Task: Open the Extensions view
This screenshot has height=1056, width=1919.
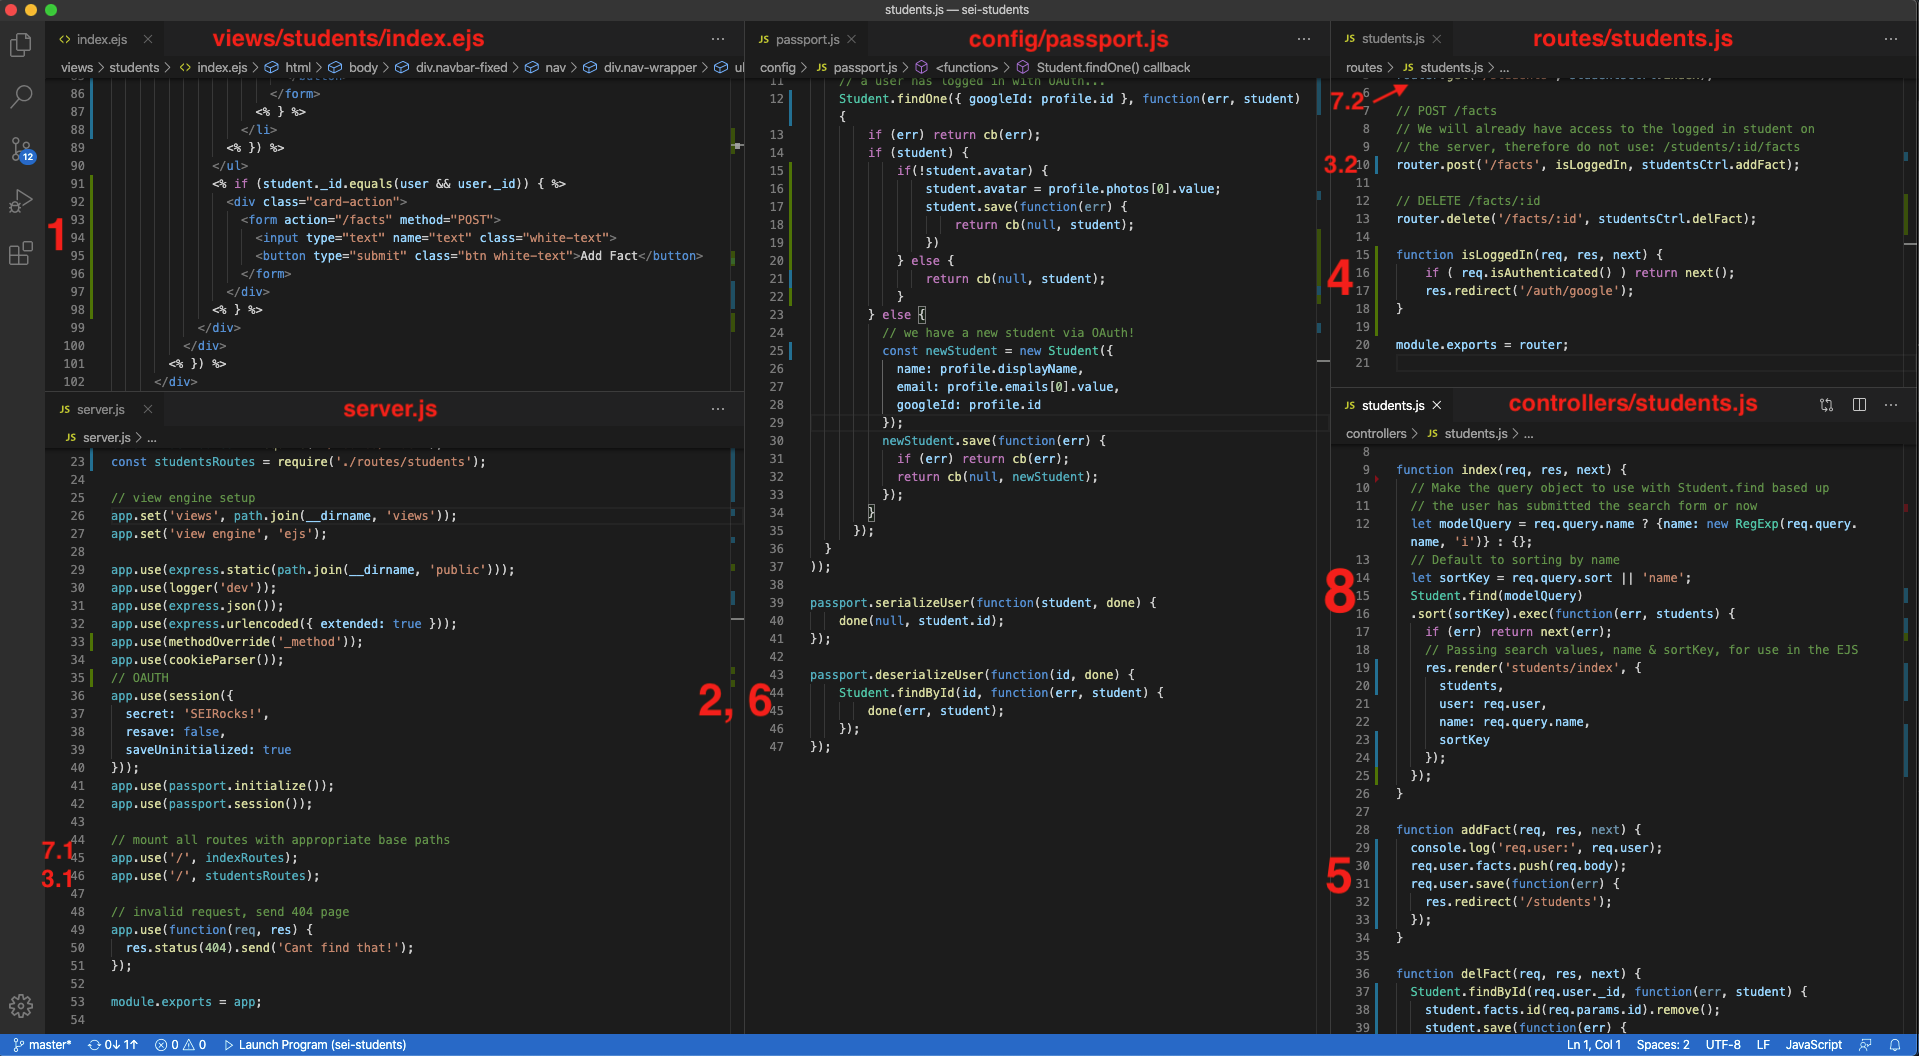Action: (x=21, y=254)
